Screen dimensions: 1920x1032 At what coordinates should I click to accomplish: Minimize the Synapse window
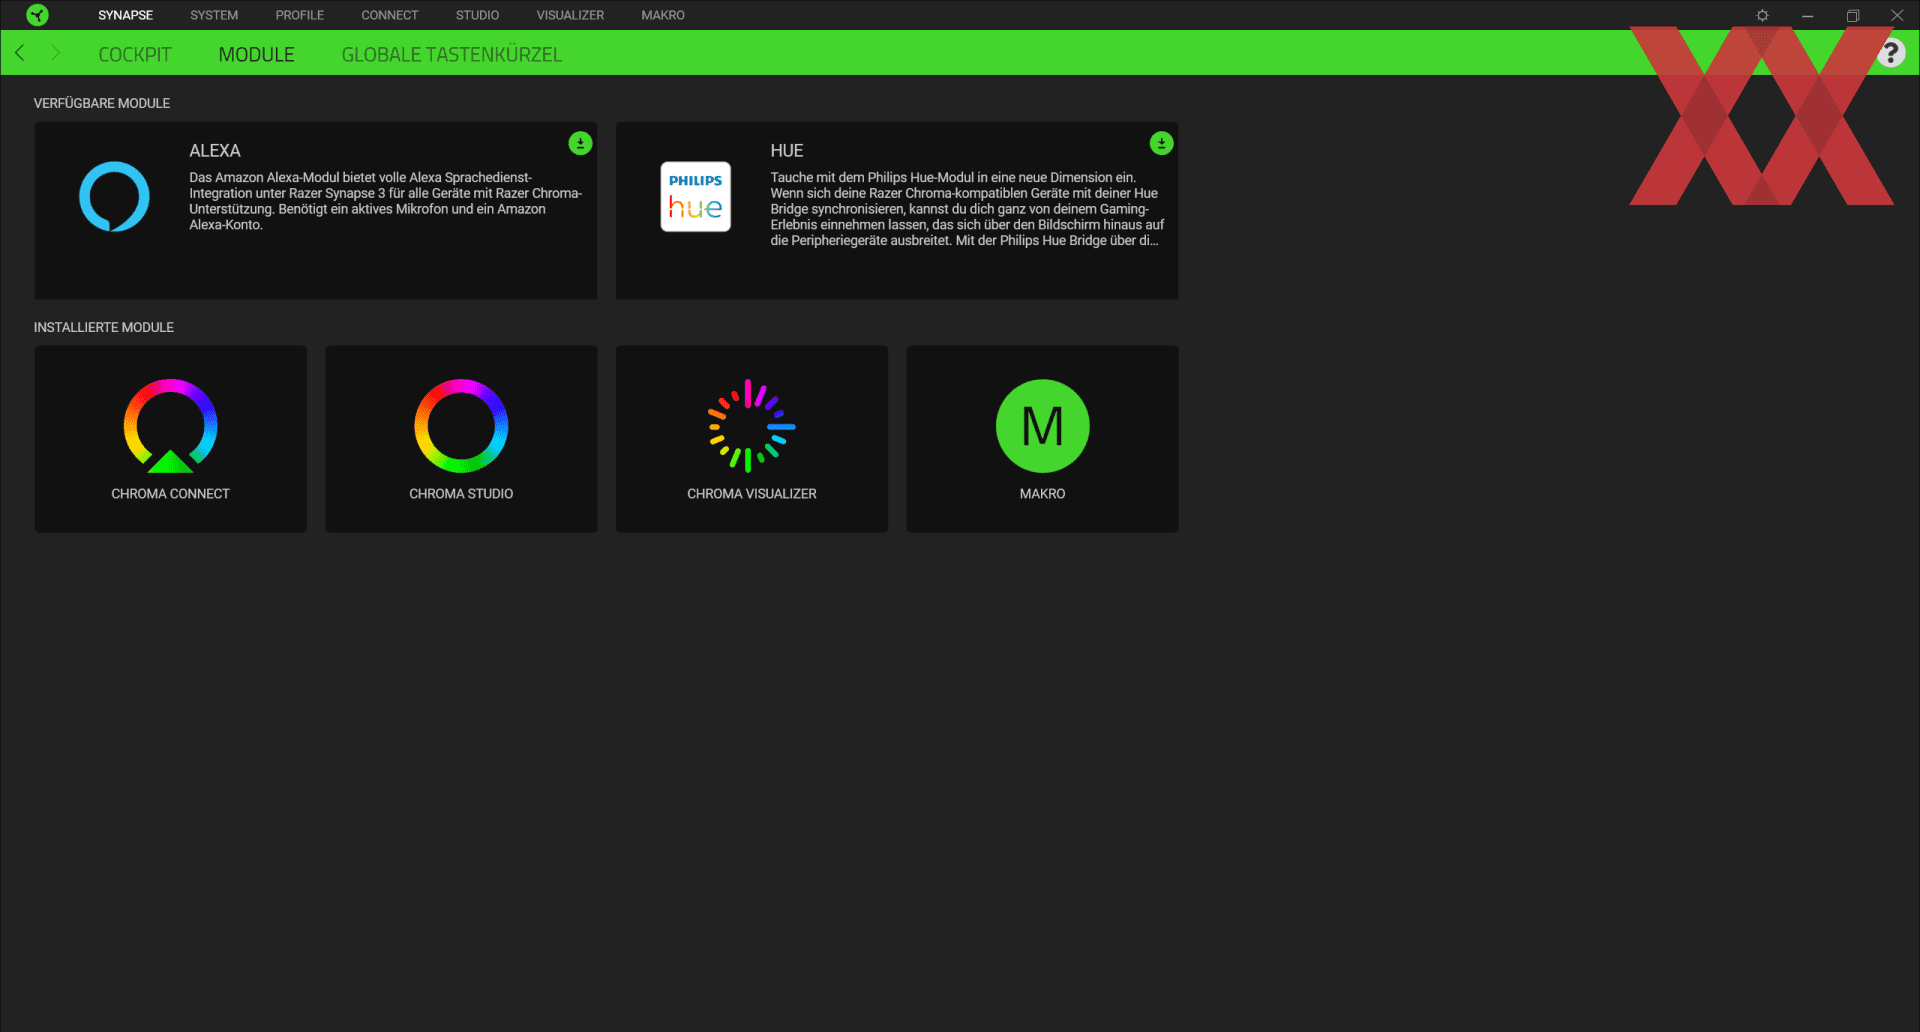1807,15
